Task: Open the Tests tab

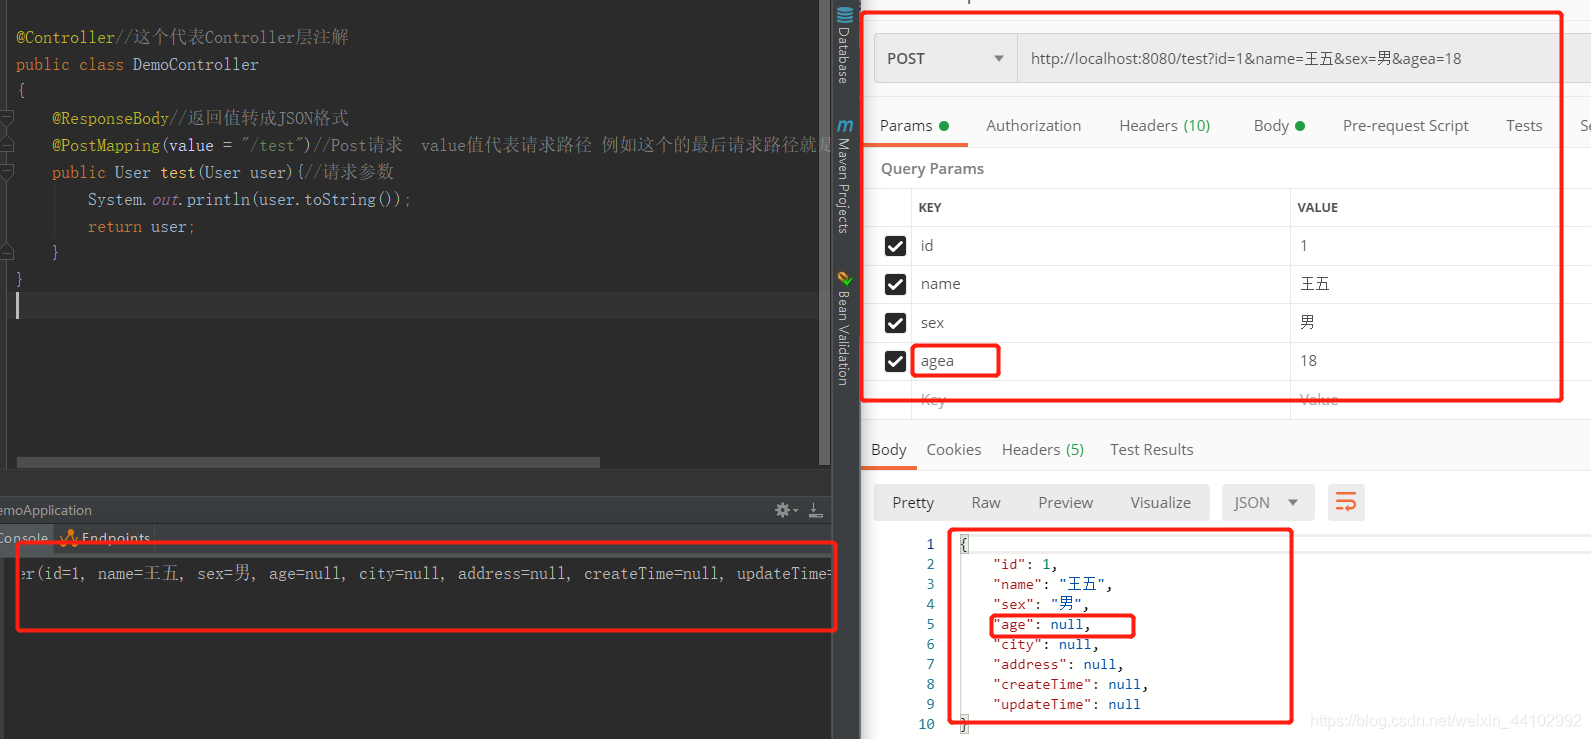Action: [x=1523, y=125]
